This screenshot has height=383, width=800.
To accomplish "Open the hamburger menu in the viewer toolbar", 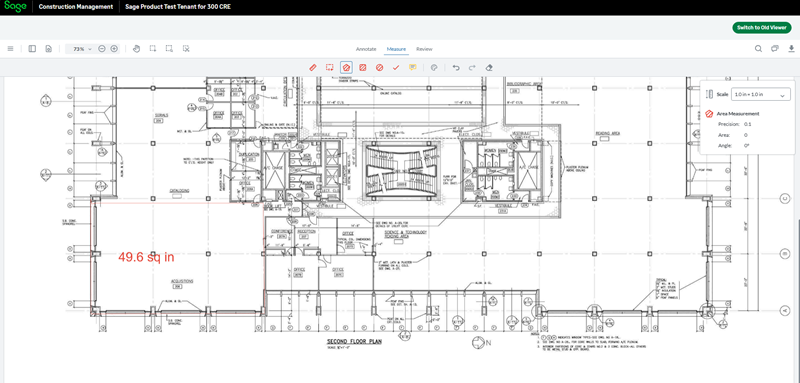I will (x=10, y=48).
